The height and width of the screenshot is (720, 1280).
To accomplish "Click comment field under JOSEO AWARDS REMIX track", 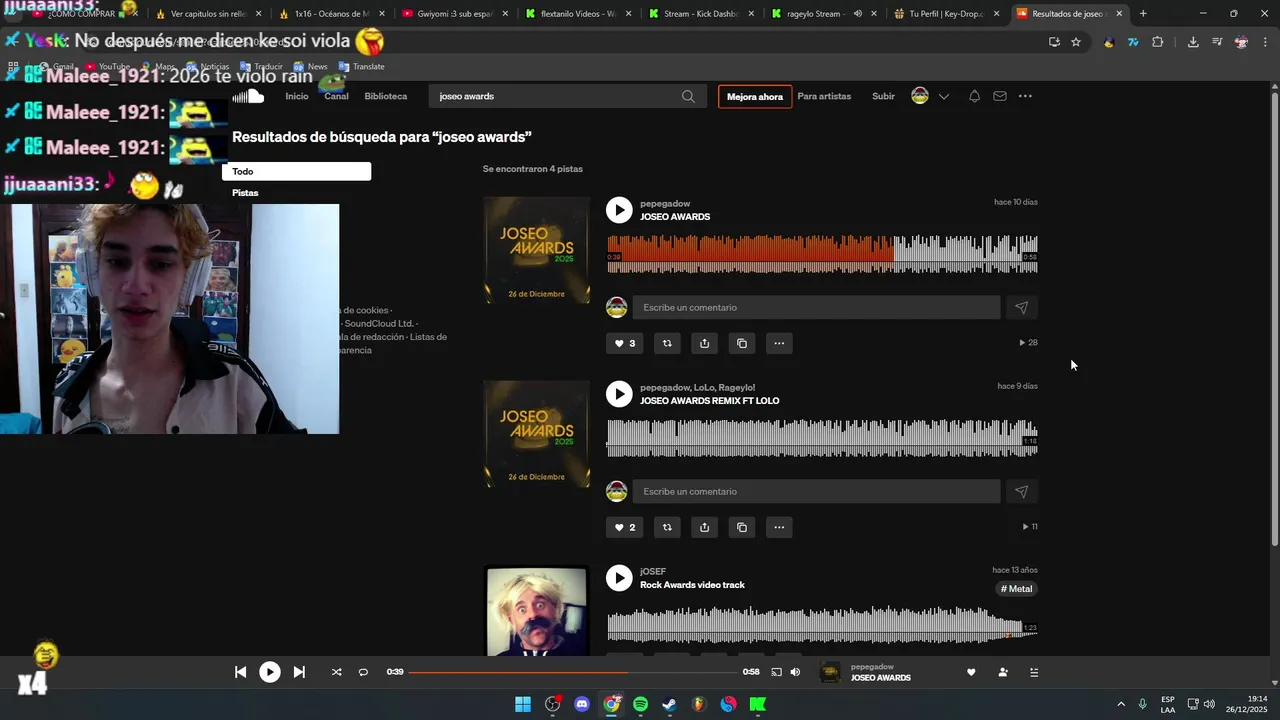I will (816, 492).
